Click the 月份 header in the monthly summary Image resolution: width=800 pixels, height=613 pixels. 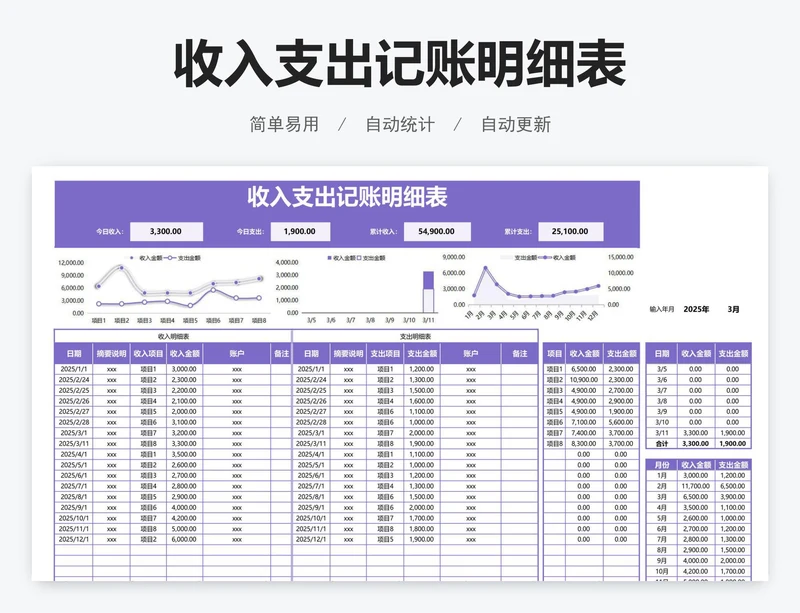[x=662, y=465]
